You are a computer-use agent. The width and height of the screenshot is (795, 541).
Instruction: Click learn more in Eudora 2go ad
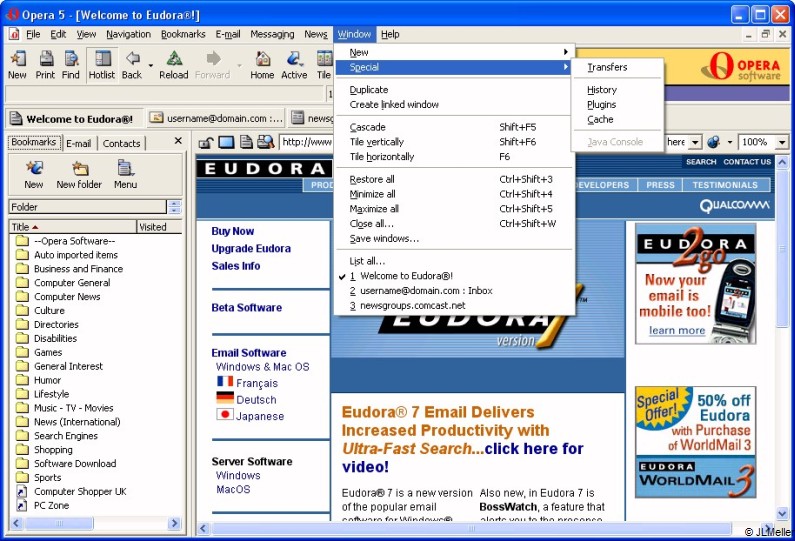pos(677,331)
